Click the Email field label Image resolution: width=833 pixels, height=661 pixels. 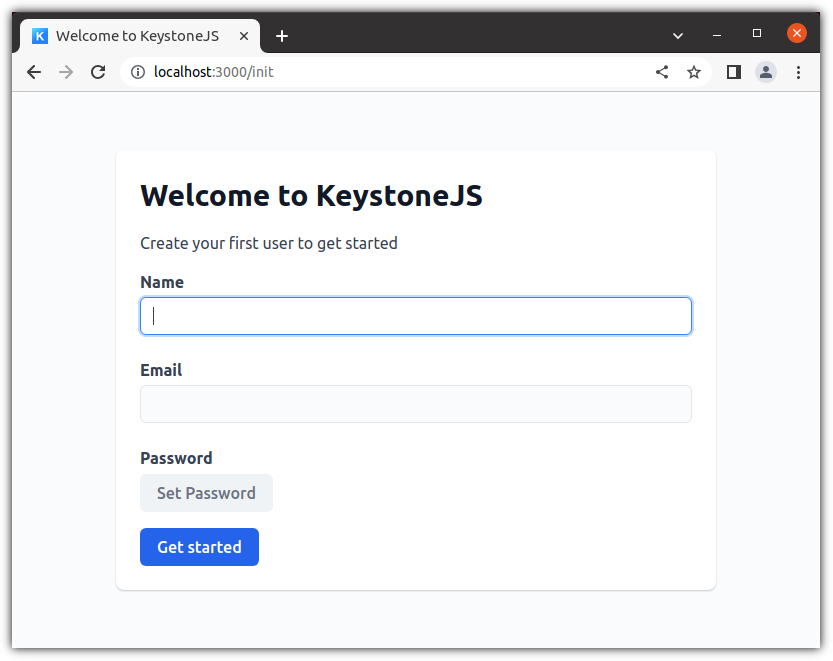click(x=161, y=370)
